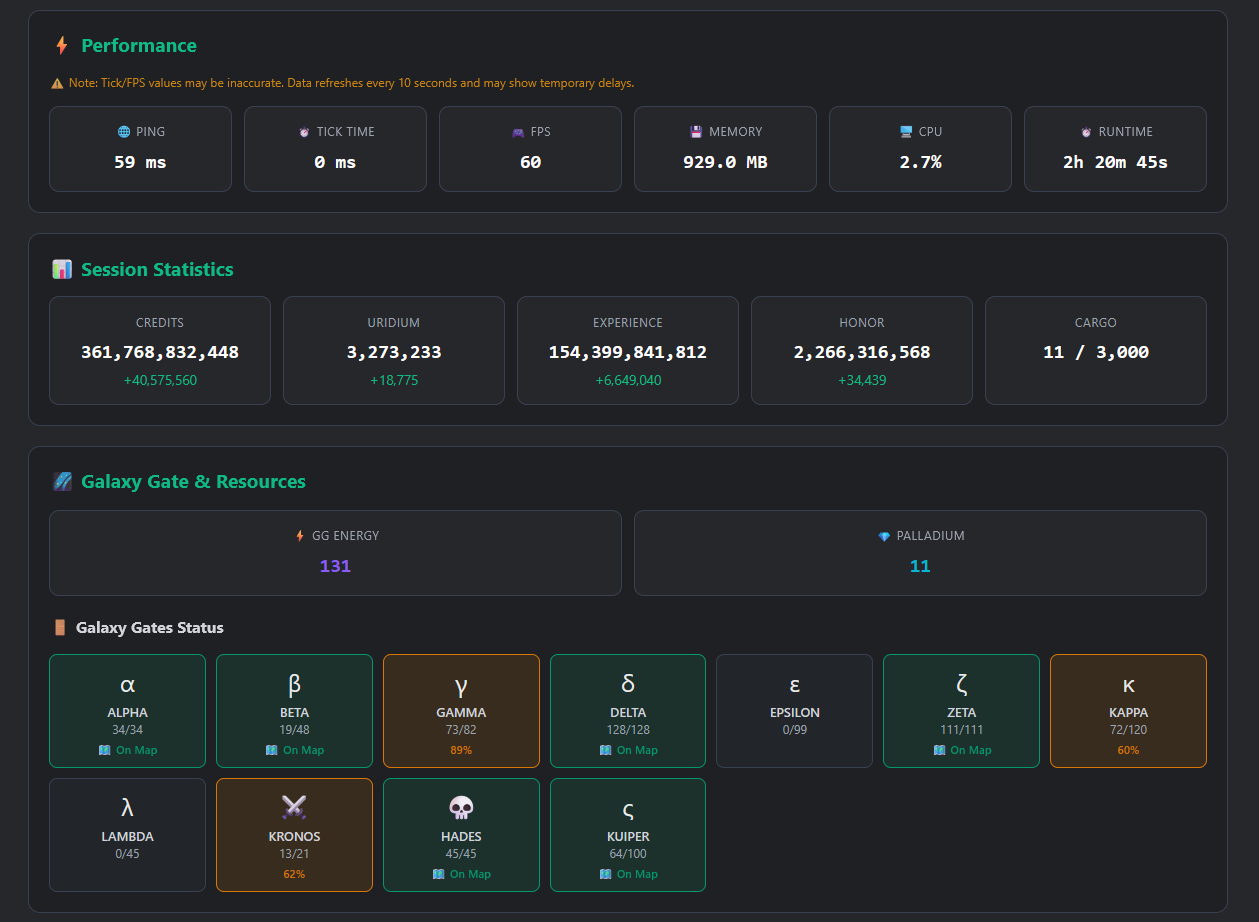Open the Epsilon gate card

coord(794,711)
